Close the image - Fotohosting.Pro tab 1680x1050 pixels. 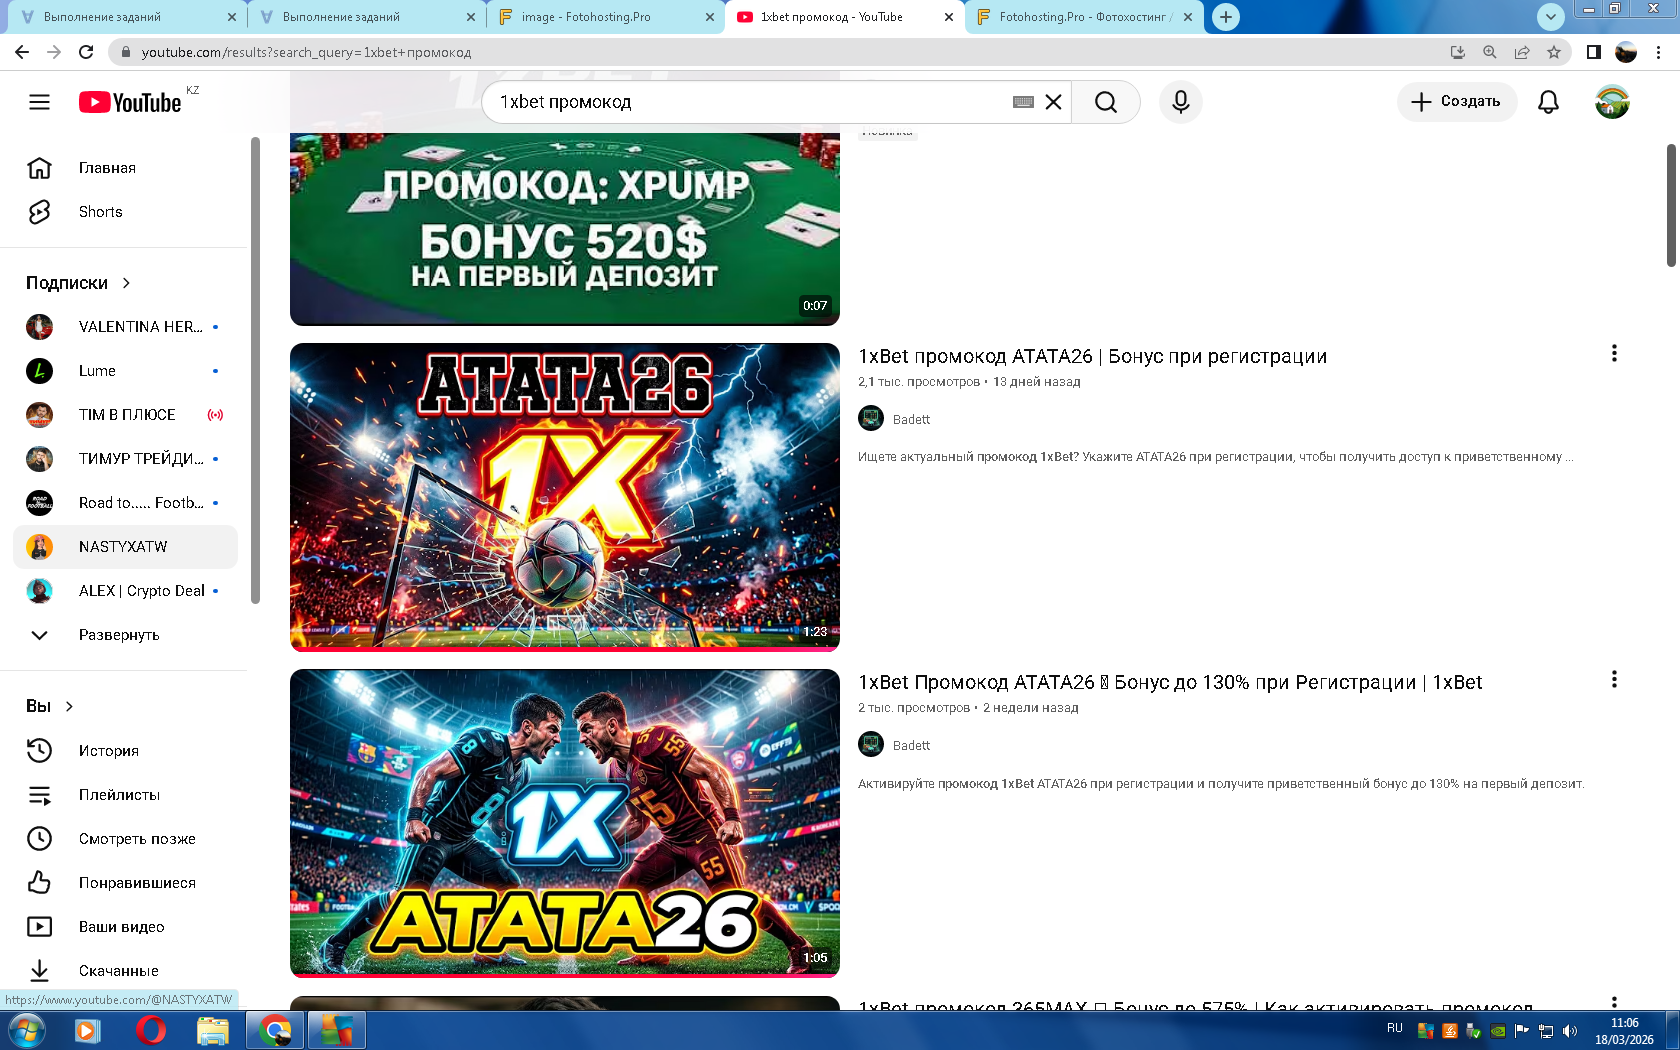tap(710, 17)
